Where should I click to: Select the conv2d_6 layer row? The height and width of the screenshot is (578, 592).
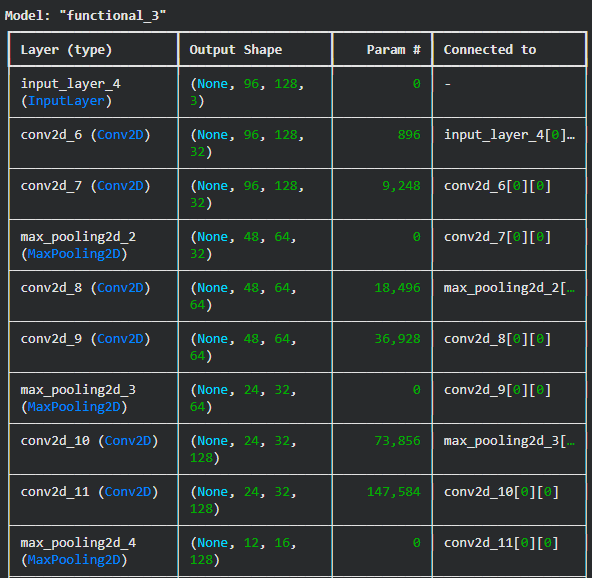pos(298,143)
